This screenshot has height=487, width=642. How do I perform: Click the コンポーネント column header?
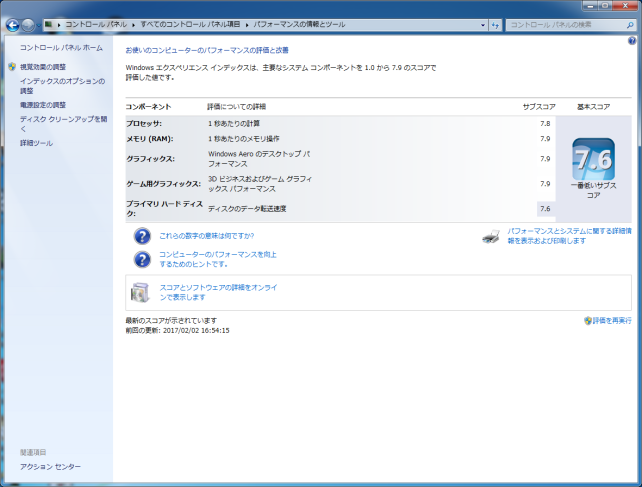pyautogui.click(x=148, y=107)
